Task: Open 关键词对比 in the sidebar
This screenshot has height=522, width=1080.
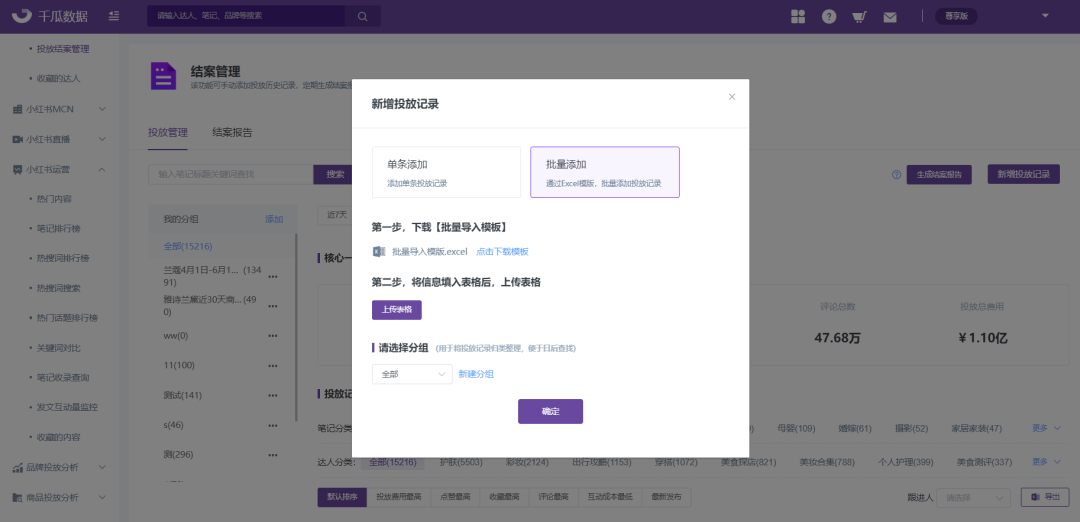Action: click(59, 348)
